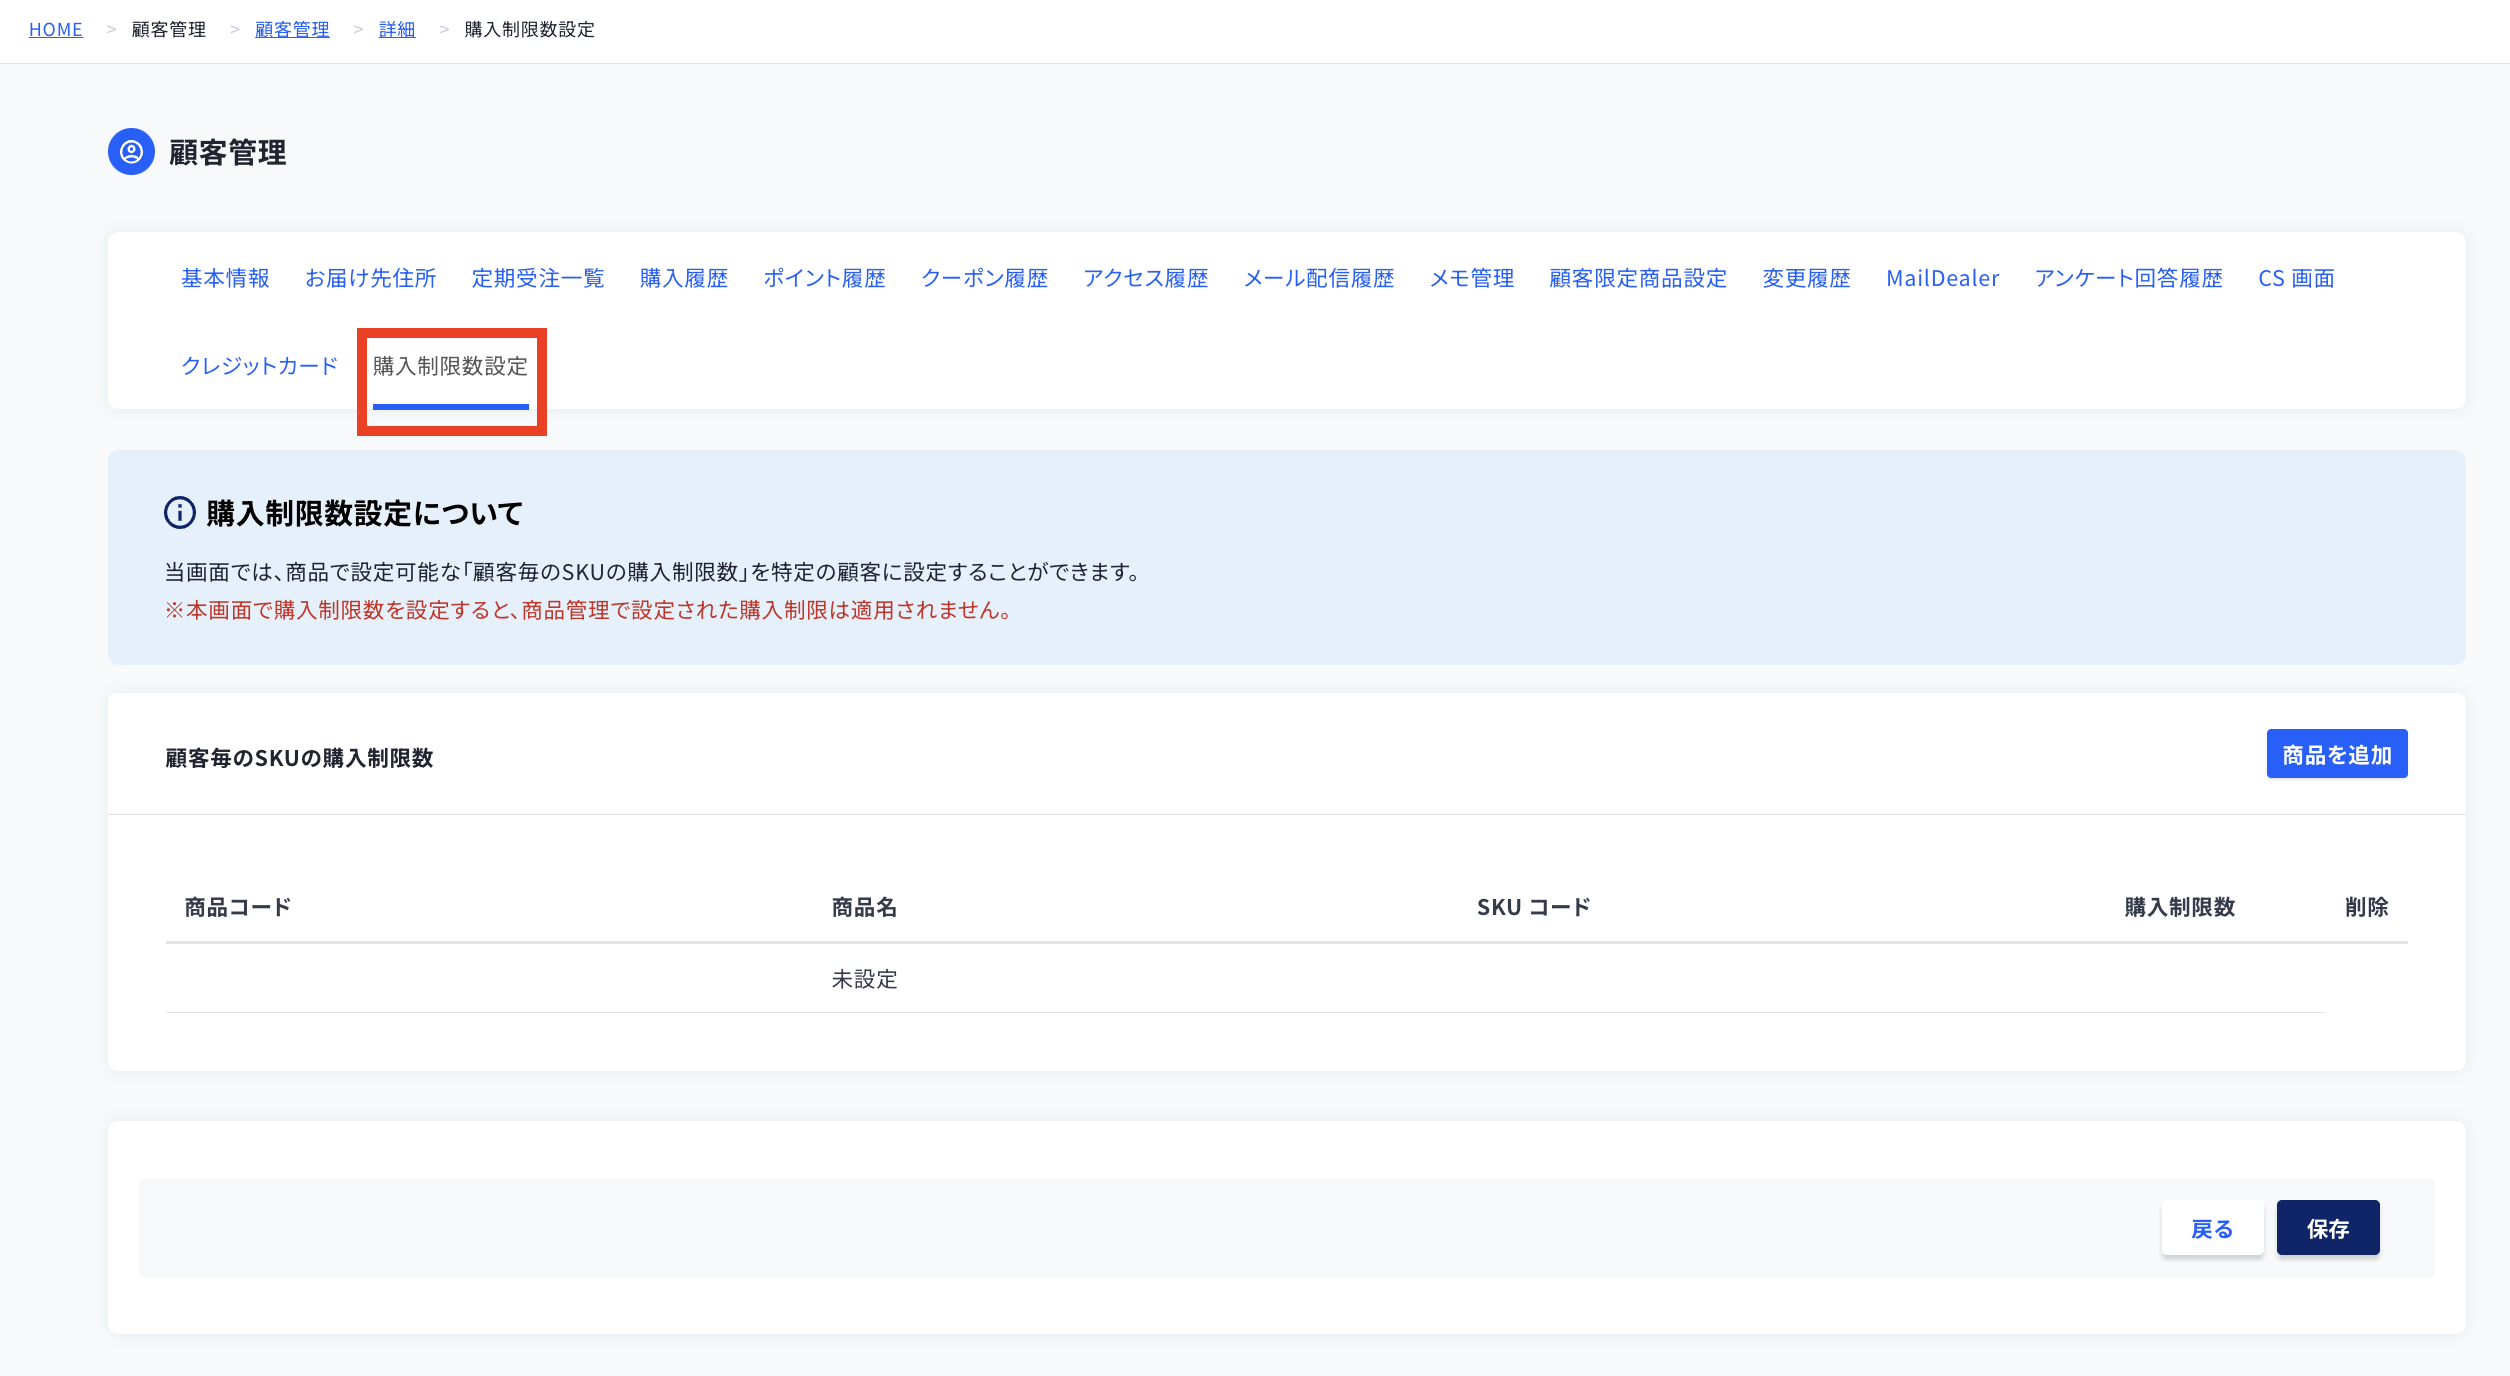
Task: Click the 購入制限数 column header
Action: tap(2180, 907)
